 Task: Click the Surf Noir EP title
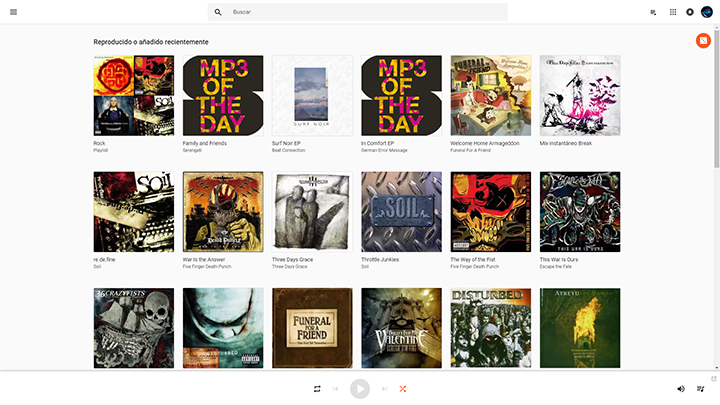(286, 143)
